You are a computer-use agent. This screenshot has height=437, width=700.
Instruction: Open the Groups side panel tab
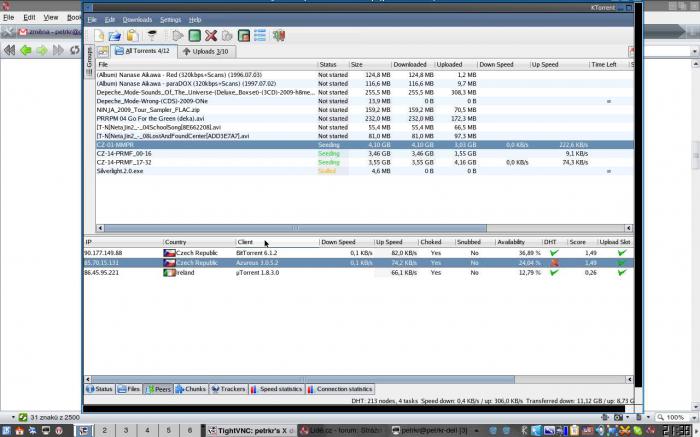pos(89,60)
